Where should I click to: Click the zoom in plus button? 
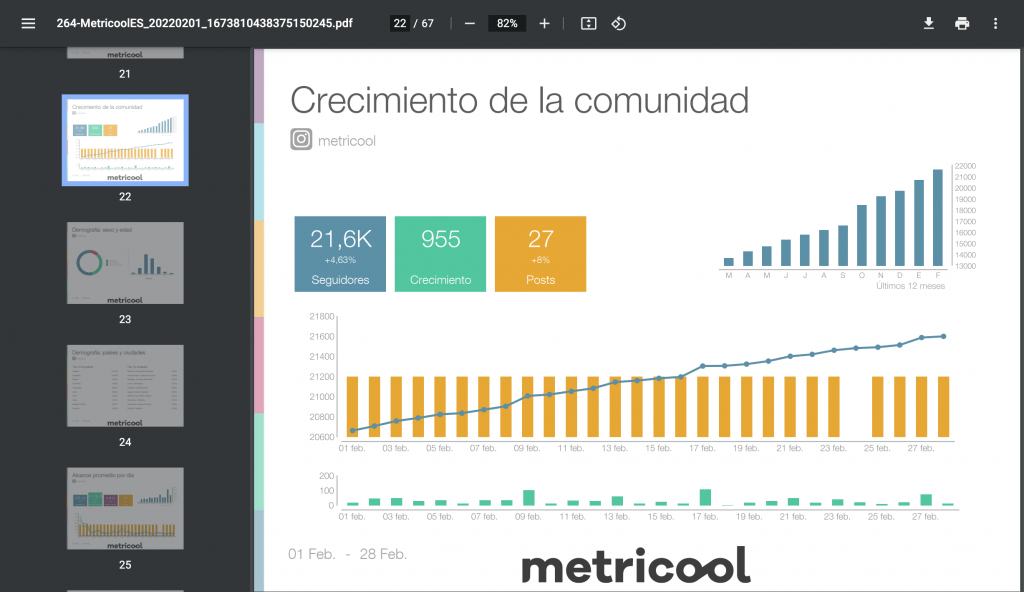click(544, 24)
